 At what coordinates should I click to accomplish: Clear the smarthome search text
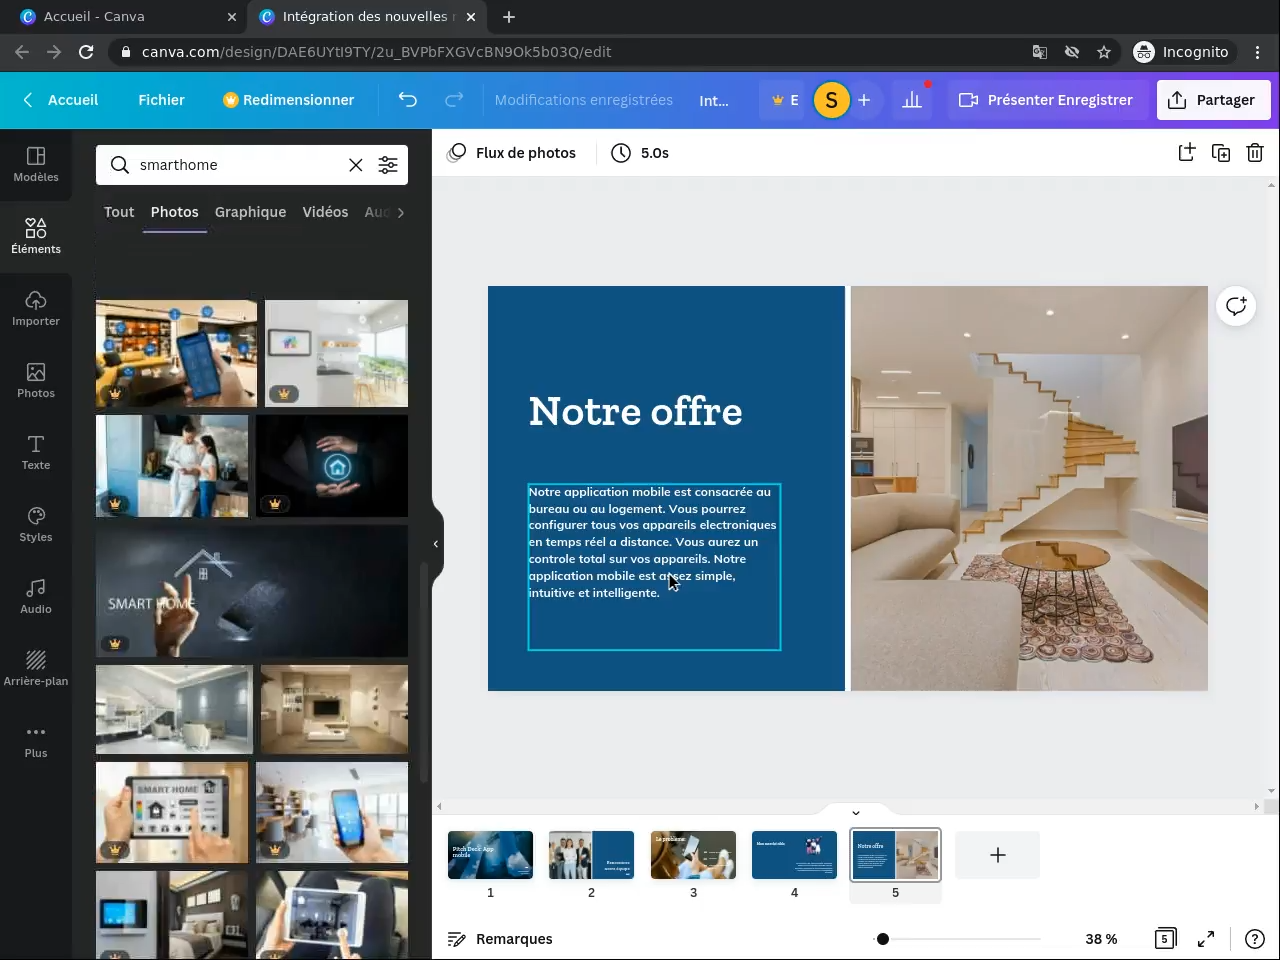[355, 165]
